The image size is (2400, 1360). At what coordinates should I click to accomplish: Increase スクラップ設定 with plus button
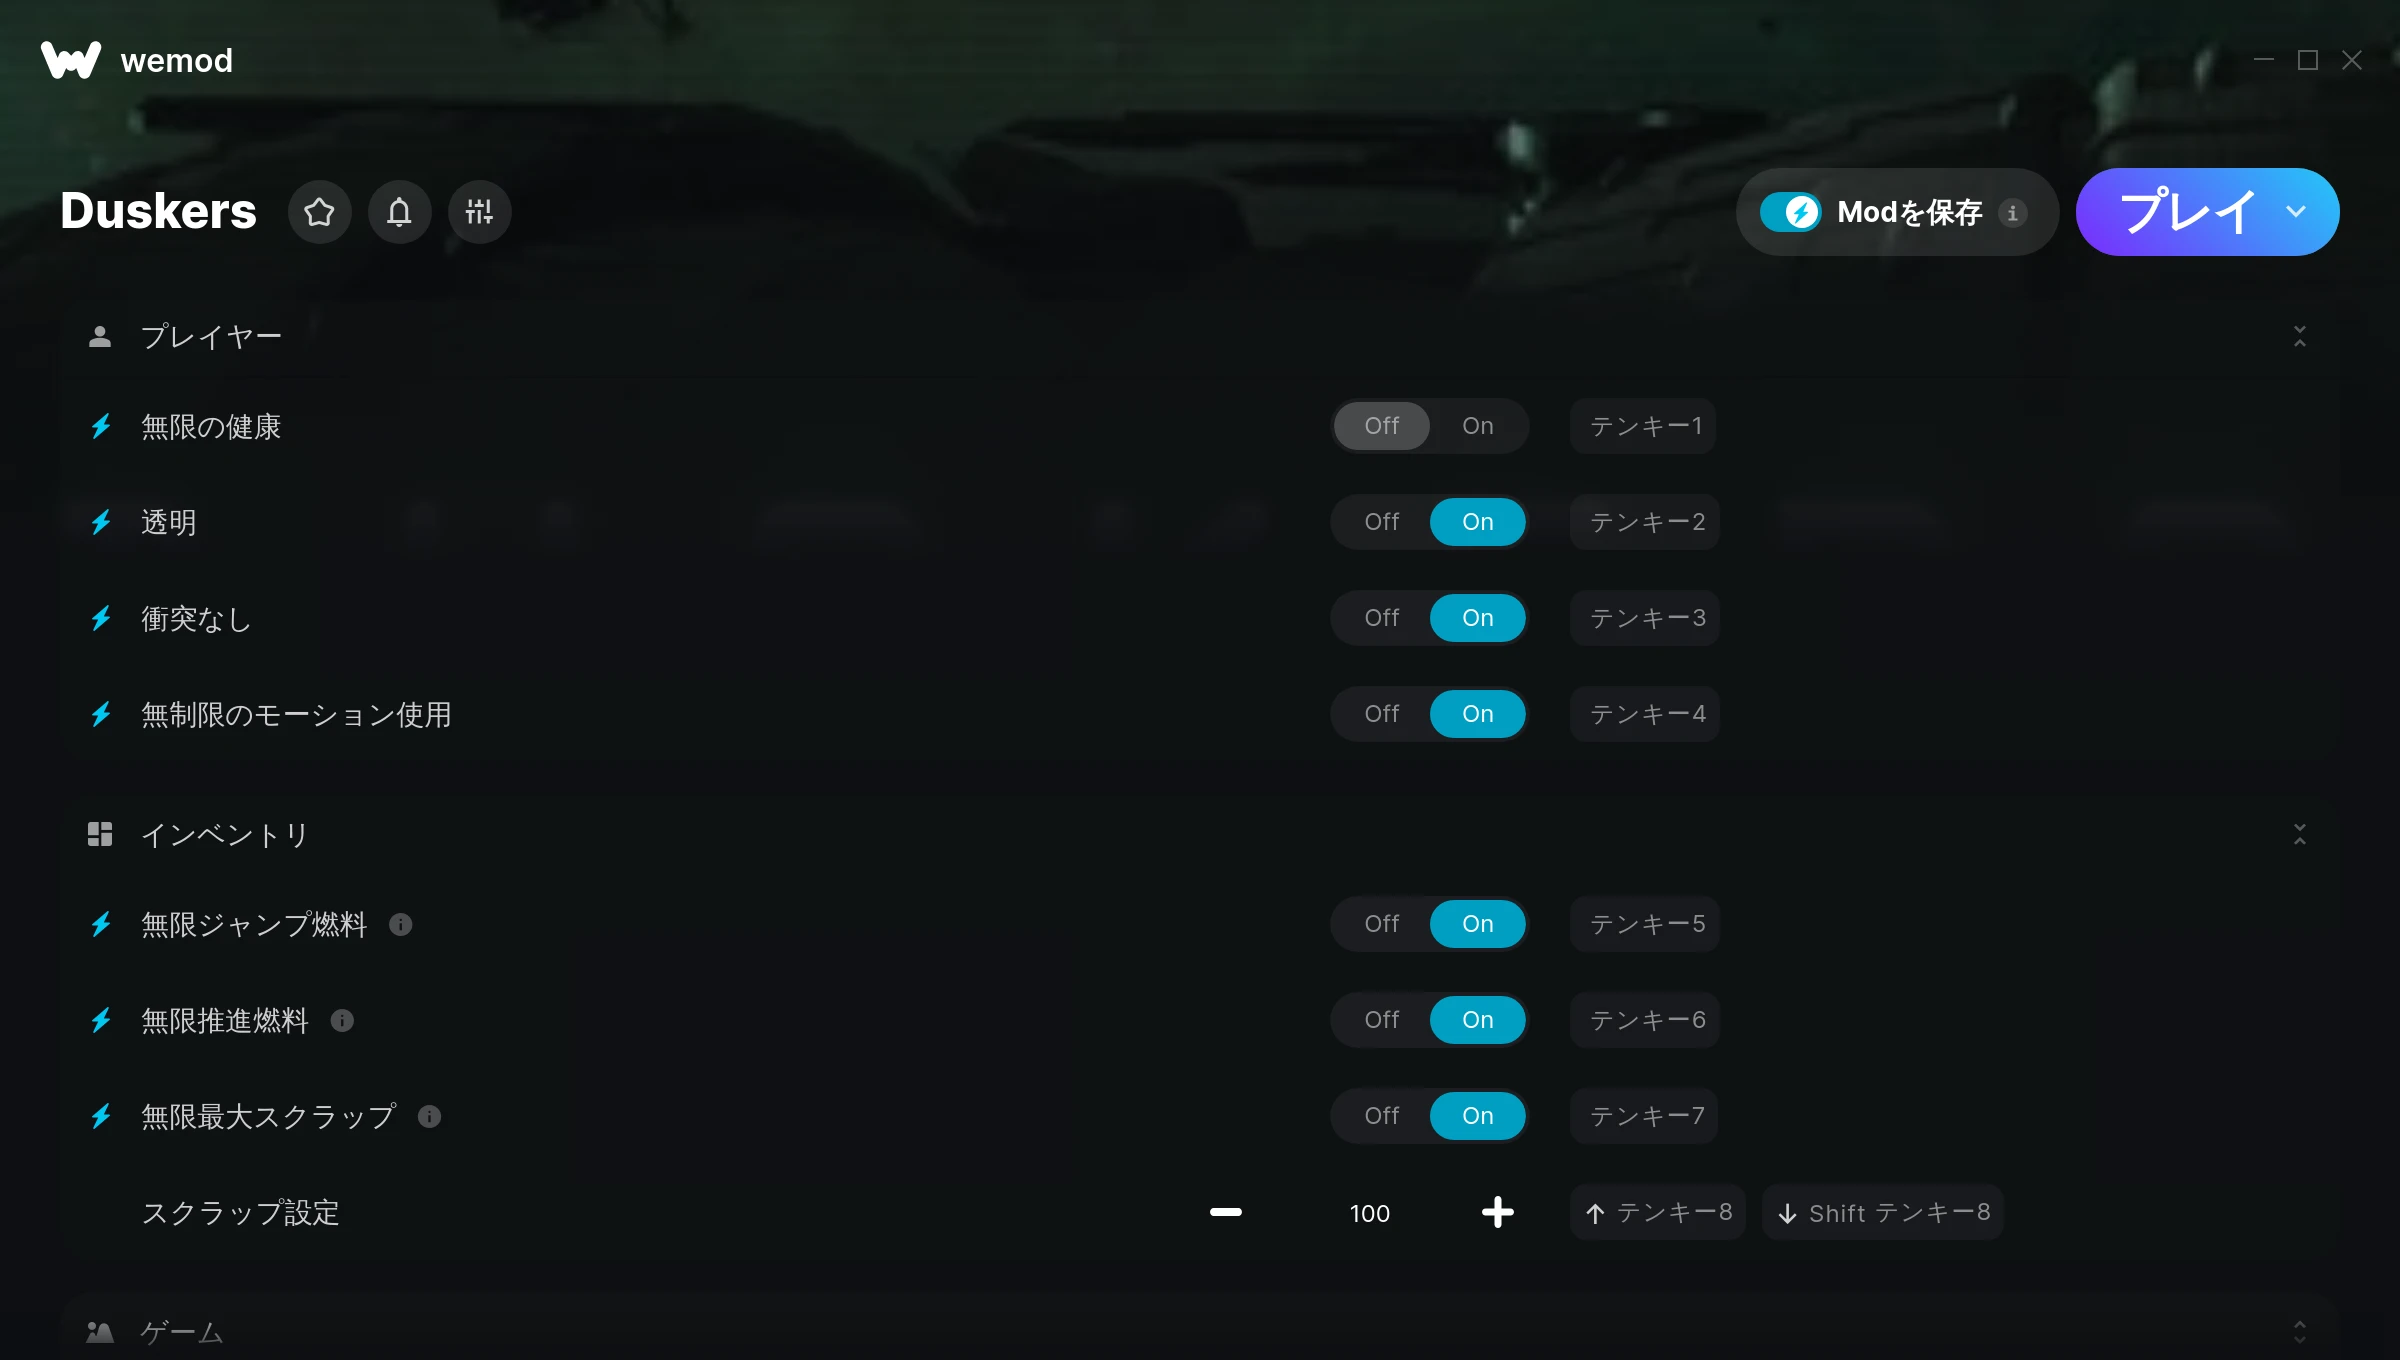click(1498, 1212)
